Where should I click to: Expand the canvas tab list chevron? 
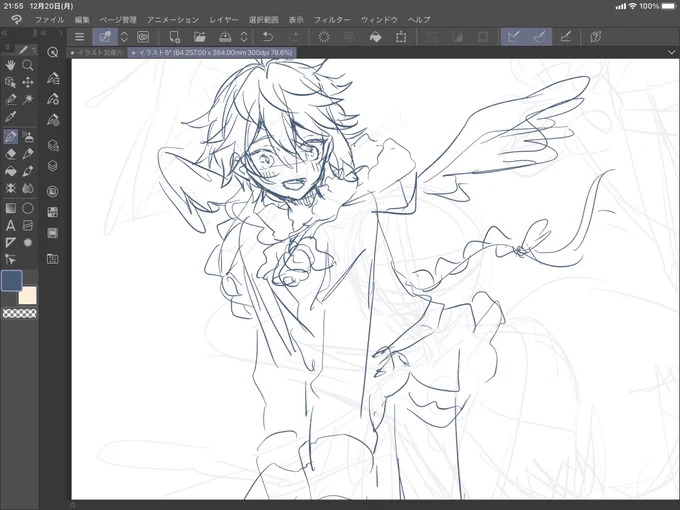coord(672,52)
